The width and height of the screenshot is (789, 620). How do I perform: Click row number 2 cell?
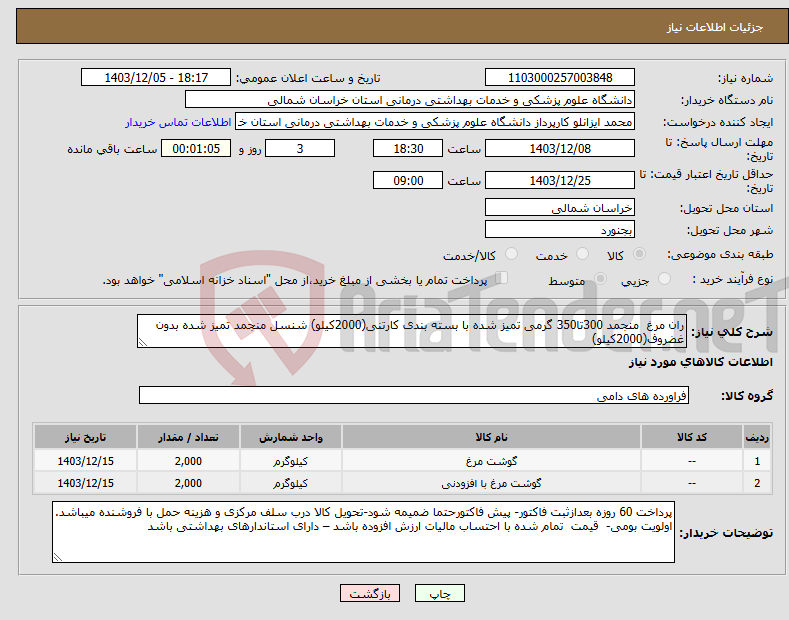757,483
